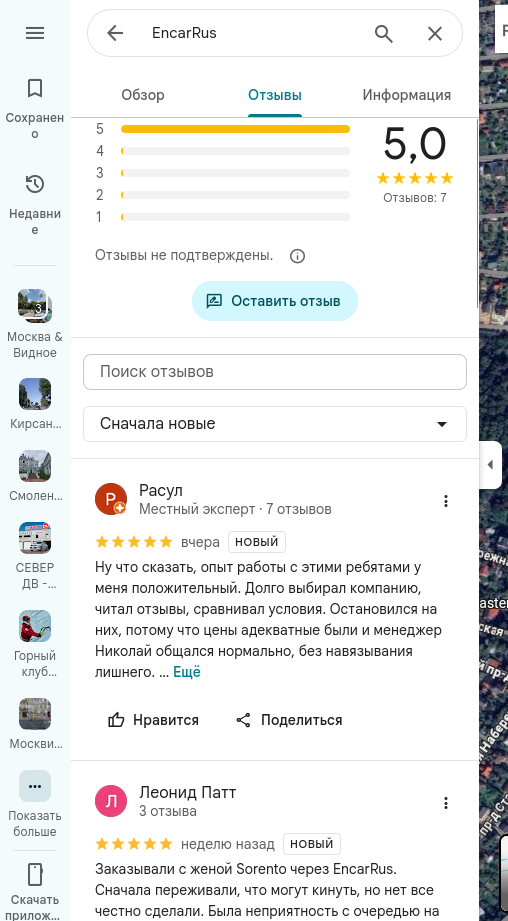
Task: Click the неделю назад timestamp
Action: [x=227, y=844]
